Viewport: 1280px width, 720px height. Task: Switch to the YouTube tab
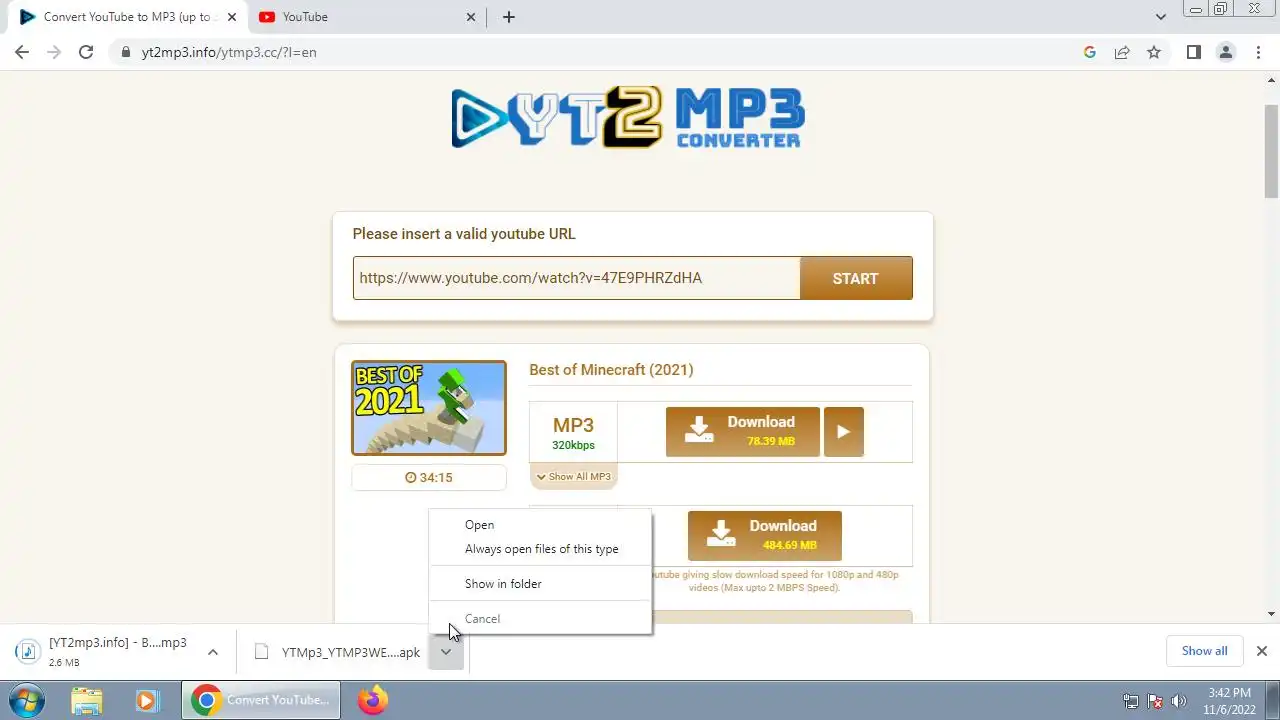pyautogui.click(x=367, y=17)
